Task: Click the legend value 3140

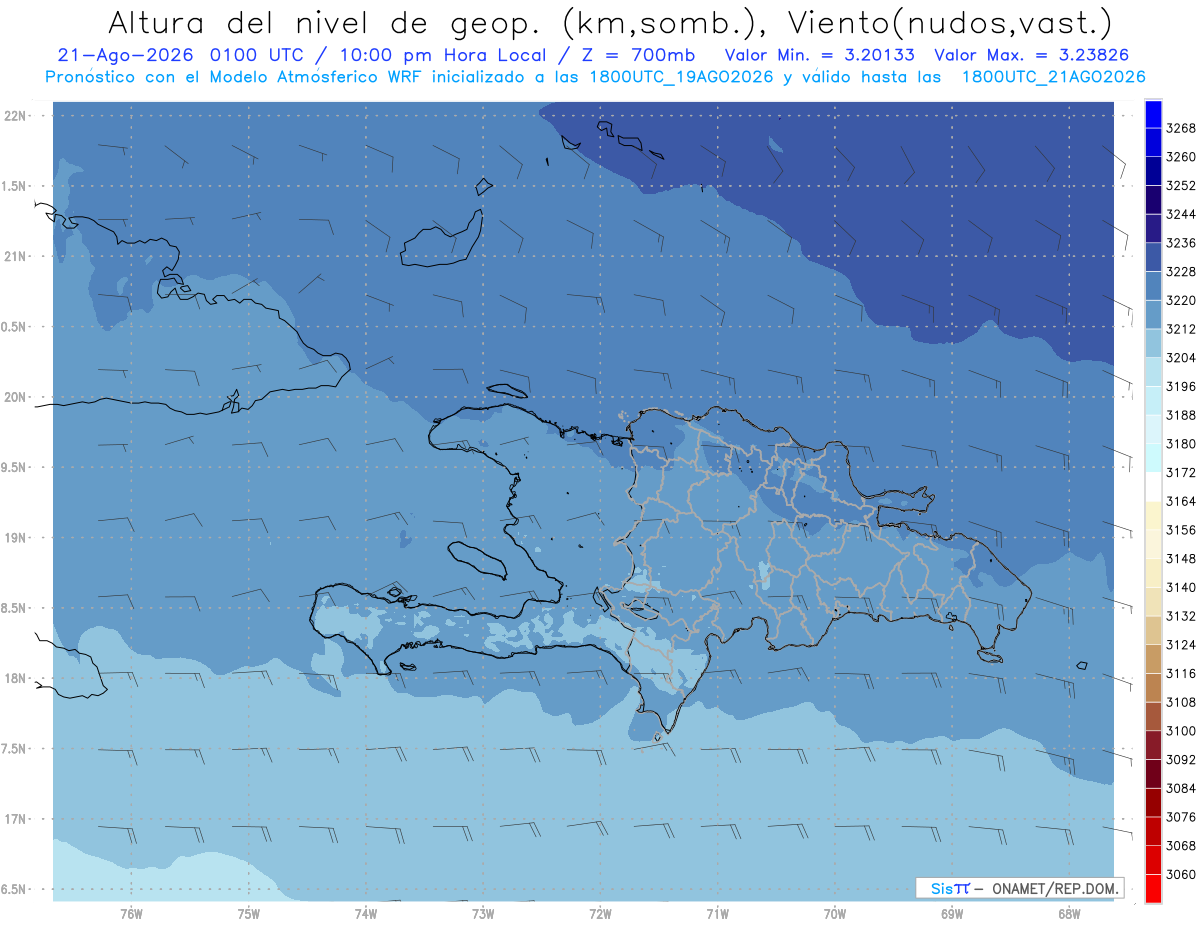Action: 1181,587
